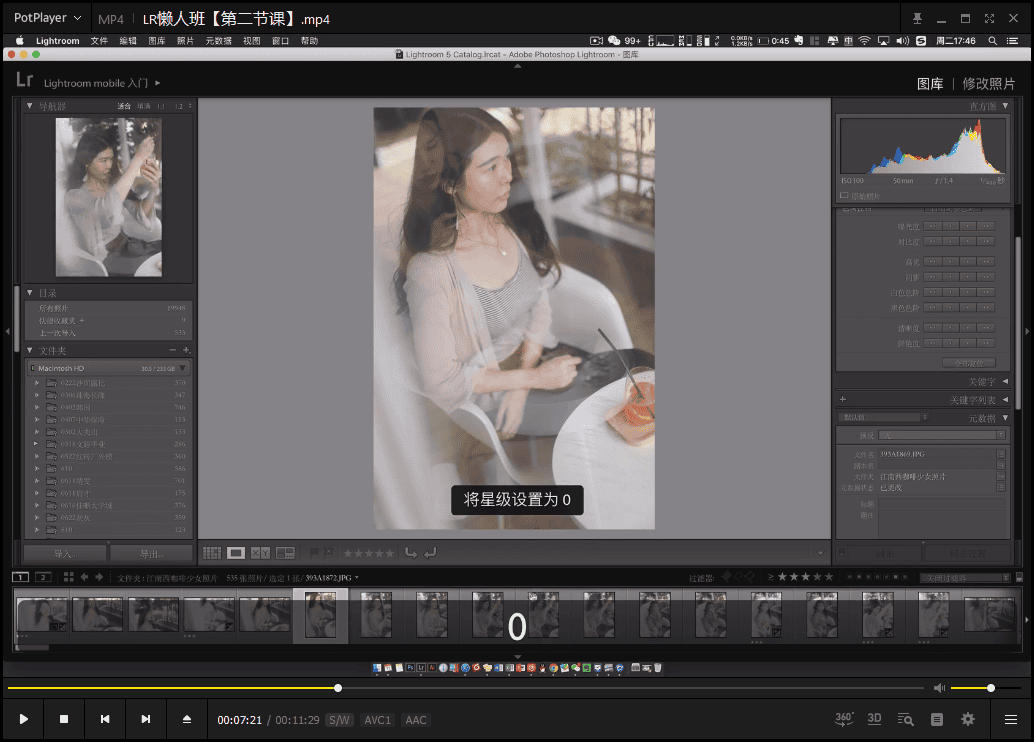Screen dimensions: 1034x742
Task: Open the 关闭过滤器 filter preset dropdown
Action: click(965, 578)
